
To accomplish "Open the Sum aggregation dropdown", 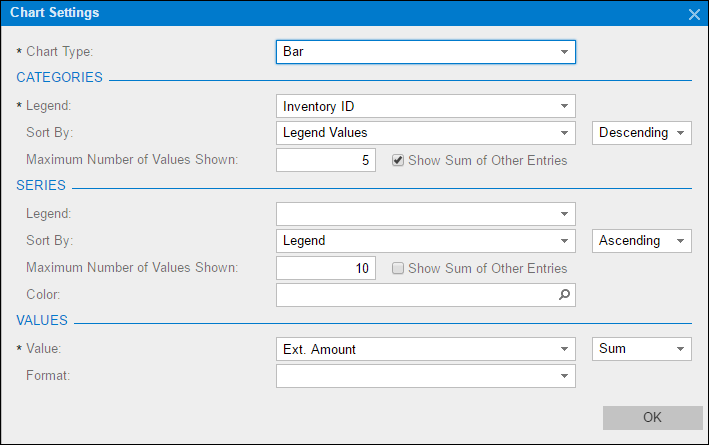I will 642,349.
